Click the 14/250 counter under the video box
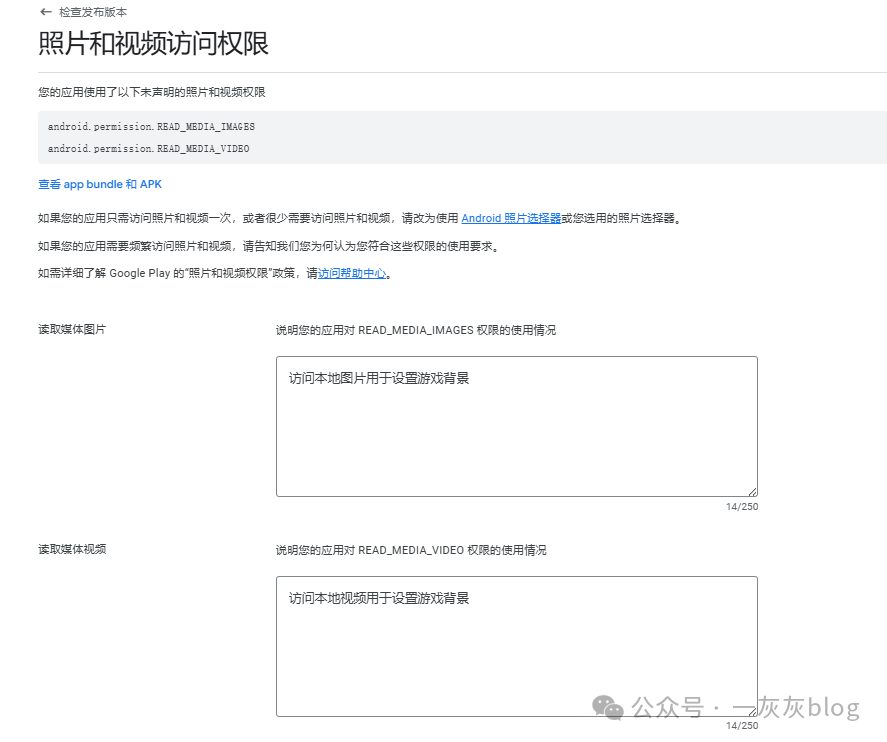Image resolution: width=887 pixels, height=742 pixels. click(743, 726)
